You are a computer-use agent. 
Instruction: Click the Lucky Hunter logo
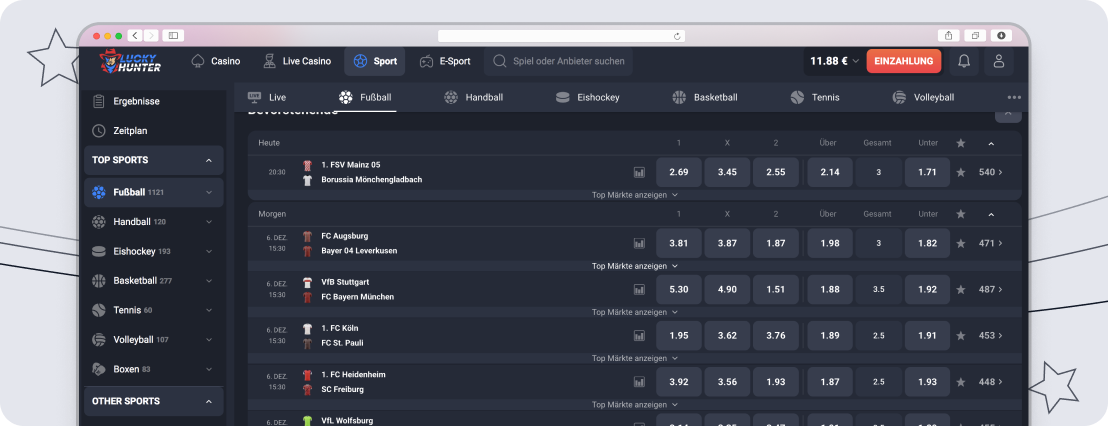point(123,62)
